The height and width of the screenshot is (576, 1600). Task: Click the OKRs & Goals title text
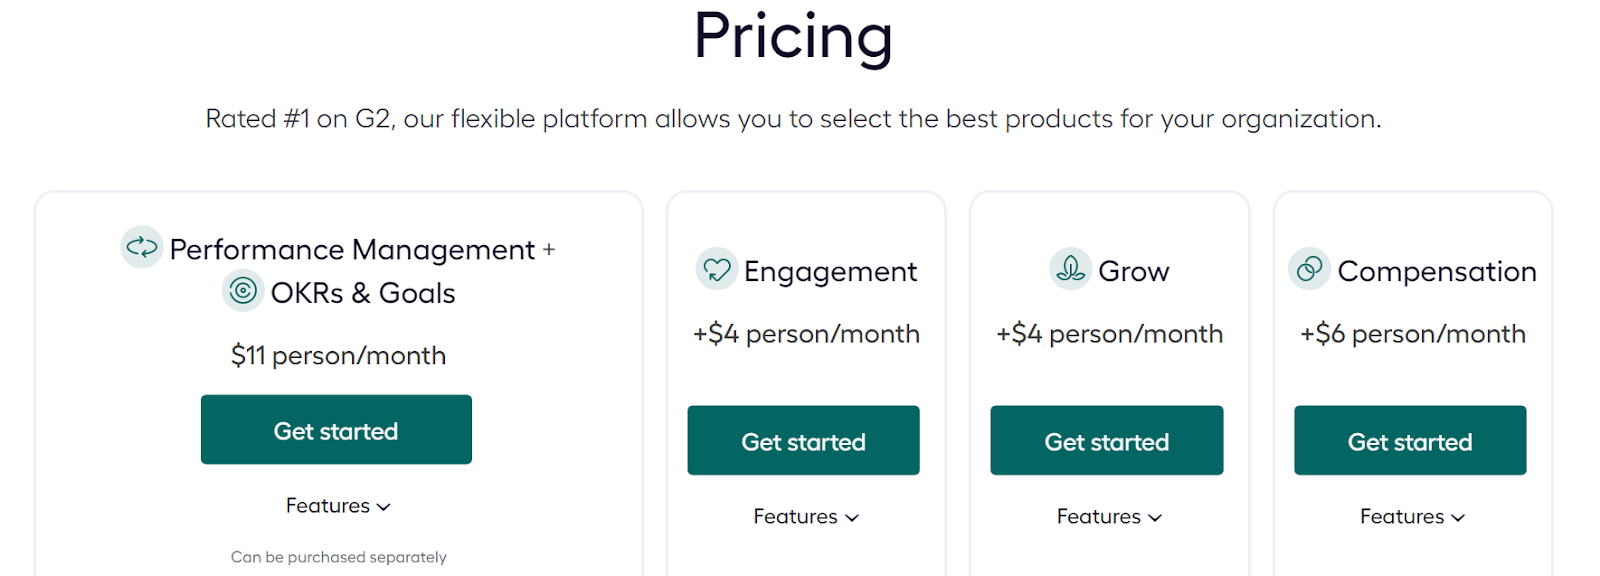point(363,293)
